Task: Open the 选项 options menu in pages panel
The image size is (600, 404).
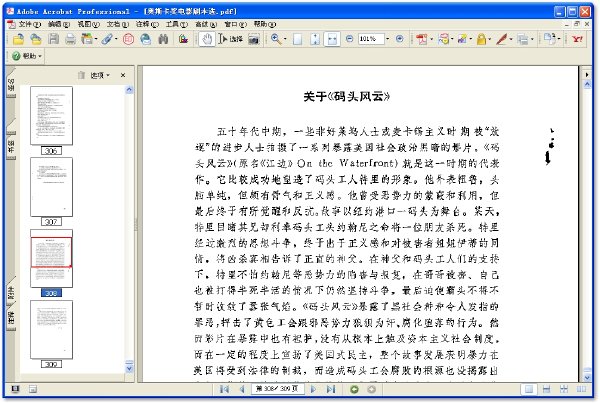Action: pyautogui.click(x=100, y=75)
